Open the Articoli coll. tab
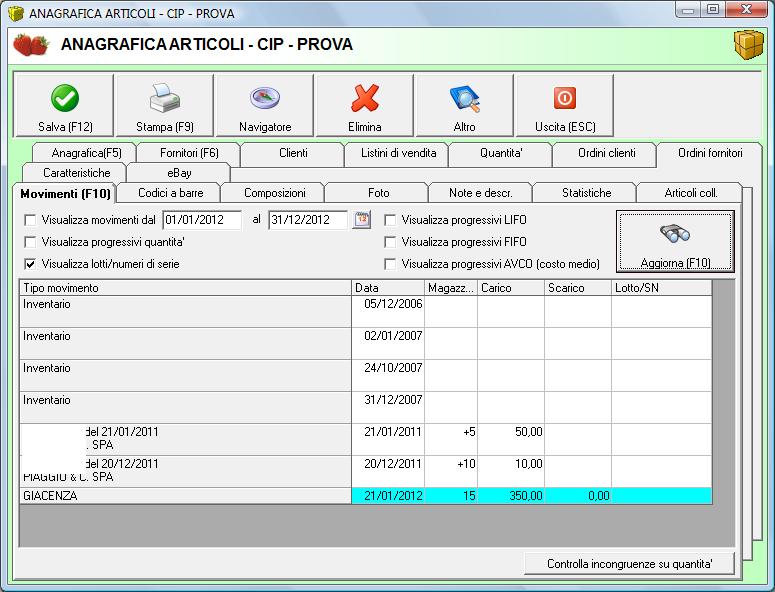This screenshot has height=592, width=775. 690,193
